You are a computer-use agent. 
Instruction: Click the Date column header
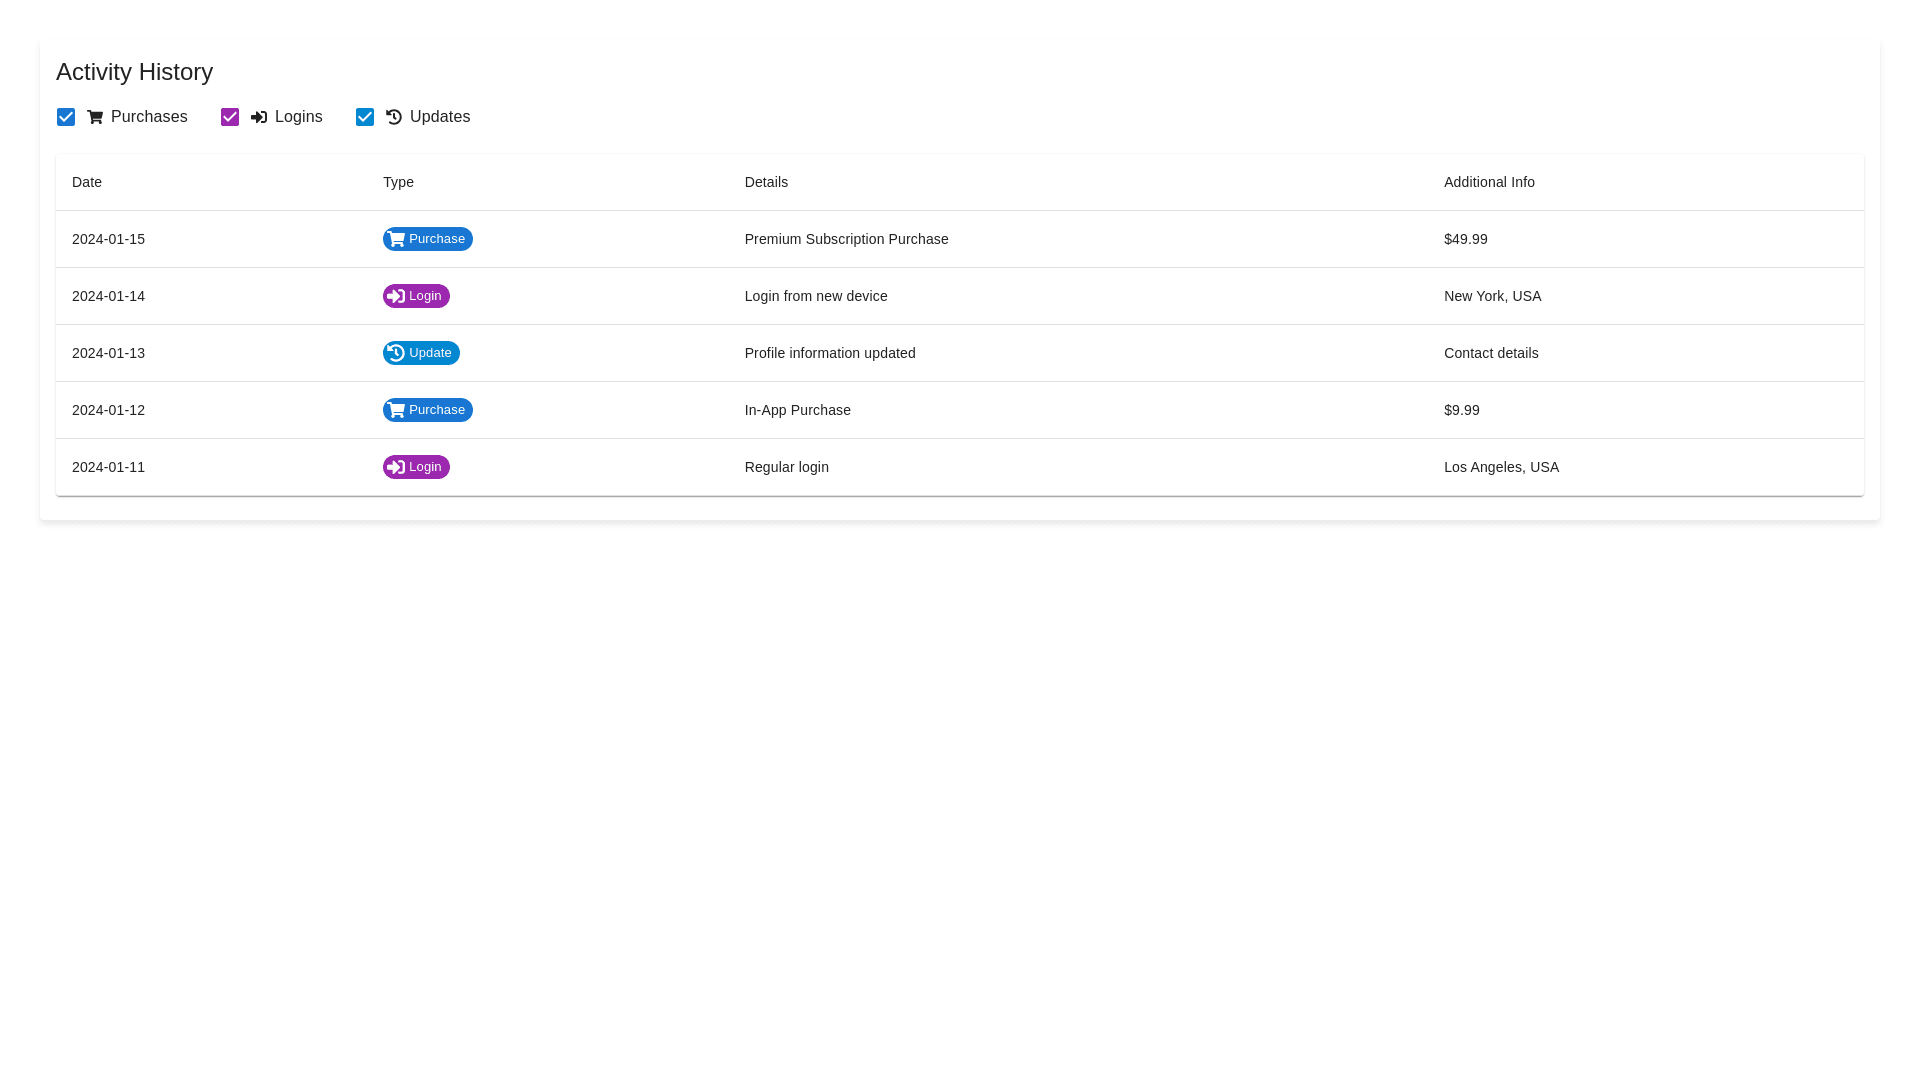pyautogui.click(x=87, y=182)
